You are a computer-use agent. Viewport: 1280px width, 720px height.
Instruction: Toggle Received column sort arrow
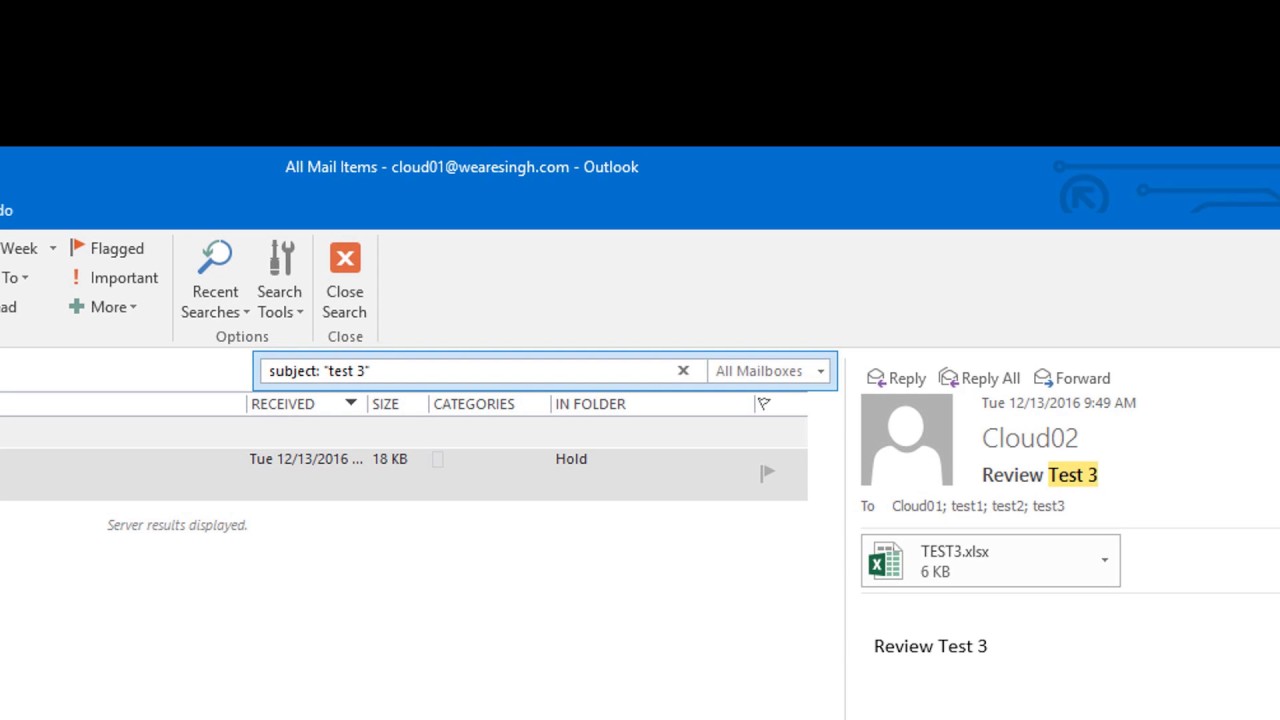point(351,403)
